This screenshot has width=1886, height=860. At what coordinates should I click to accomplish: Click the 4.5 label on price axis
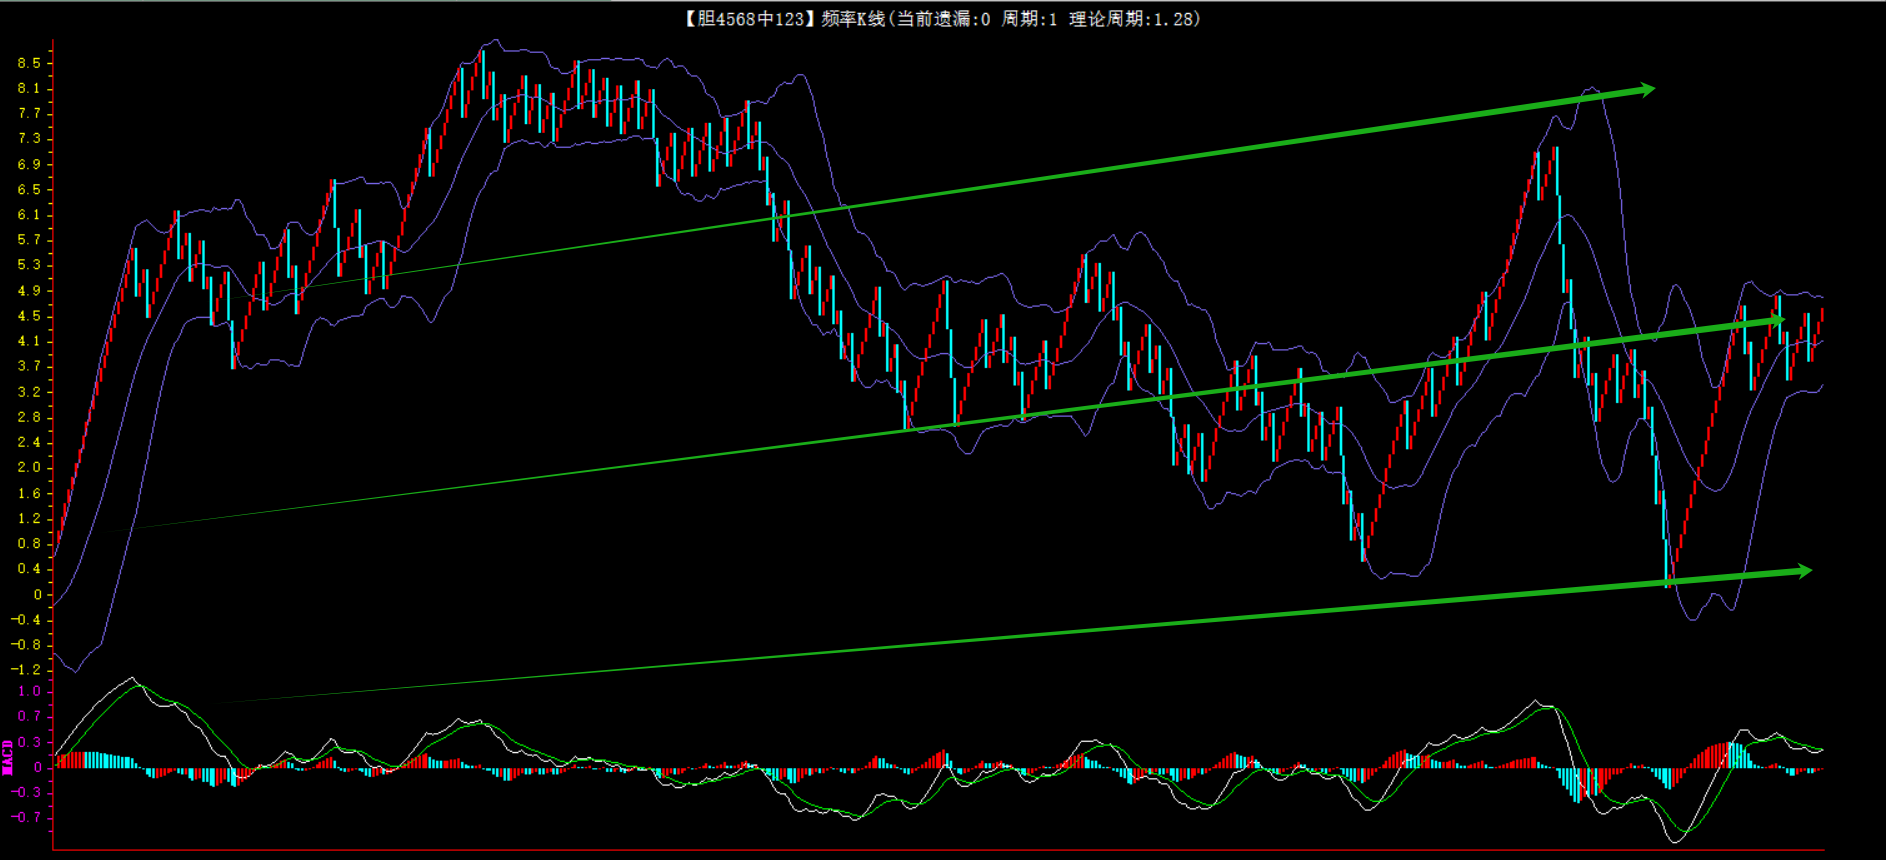tap(29, 316)
